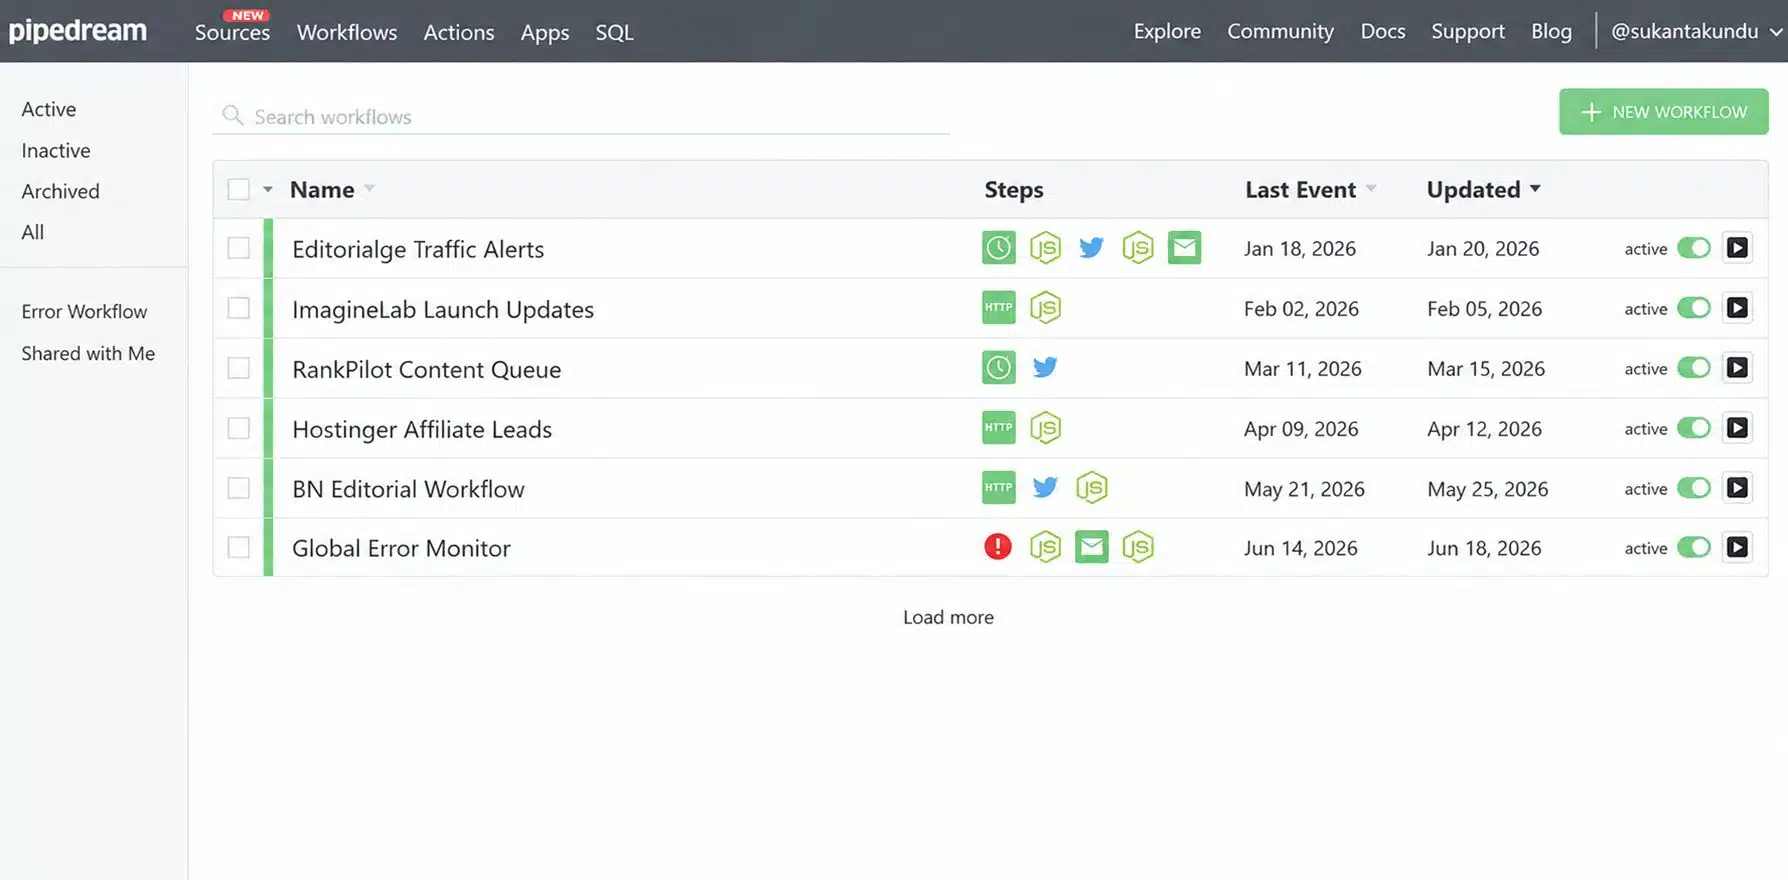Click the HTTP trigger icon in Hostinger Affiliate Leads
1788x880 pixels.
coord(998,428)
